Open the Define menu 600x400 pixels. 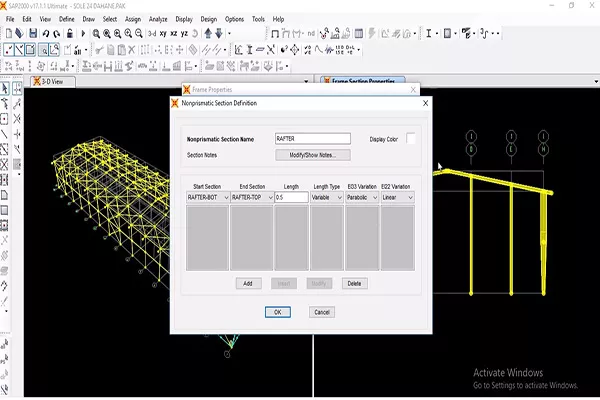pos(66,19)
